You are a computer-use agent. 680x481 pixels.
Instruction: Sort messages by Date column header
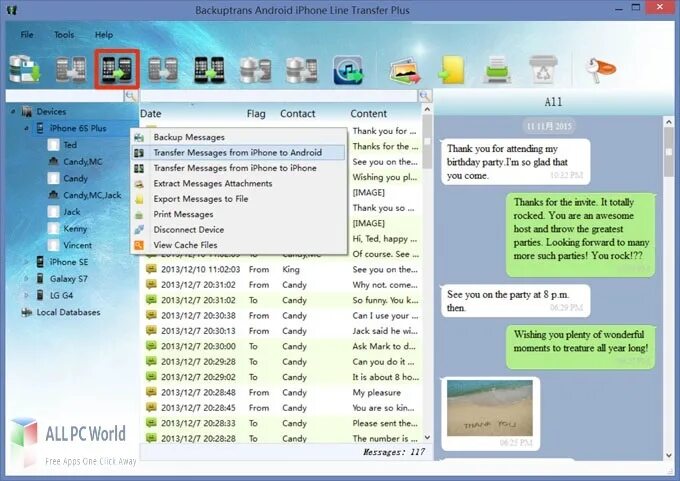click(x=150, y=114)
